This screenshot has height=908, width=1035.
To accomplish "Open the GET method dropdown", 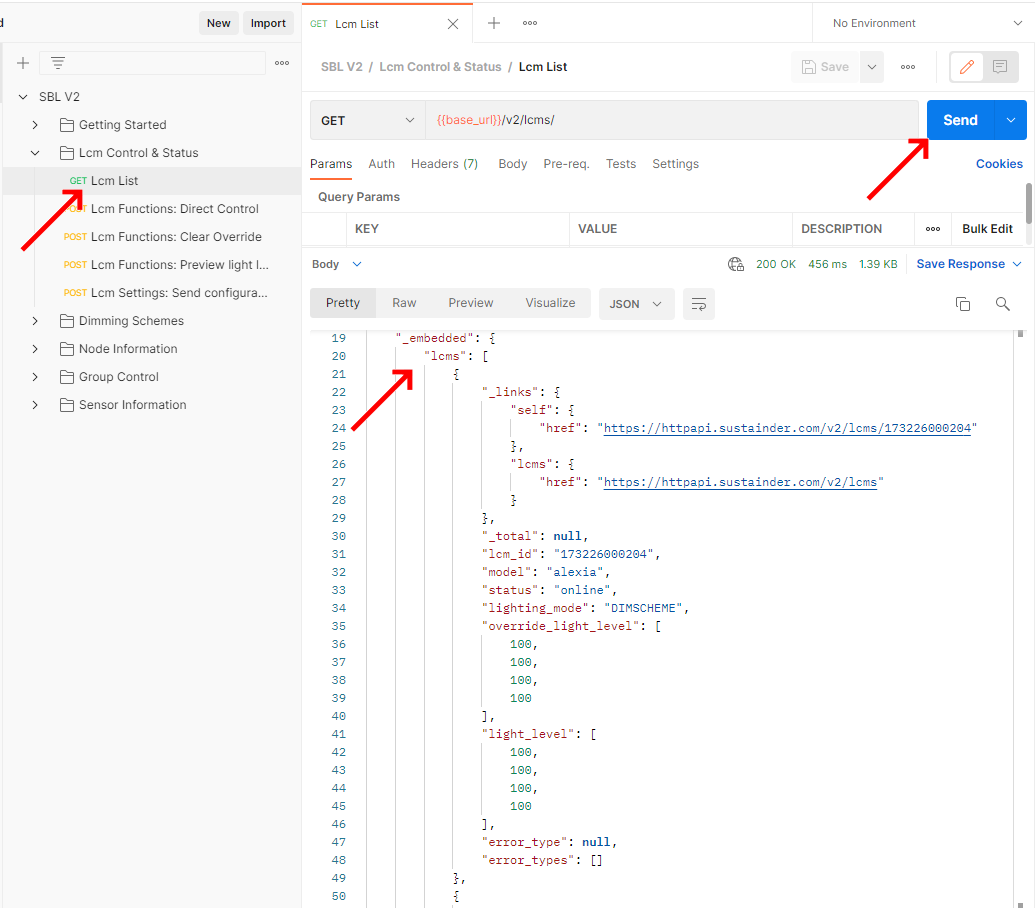I will [x=367, y=120].
